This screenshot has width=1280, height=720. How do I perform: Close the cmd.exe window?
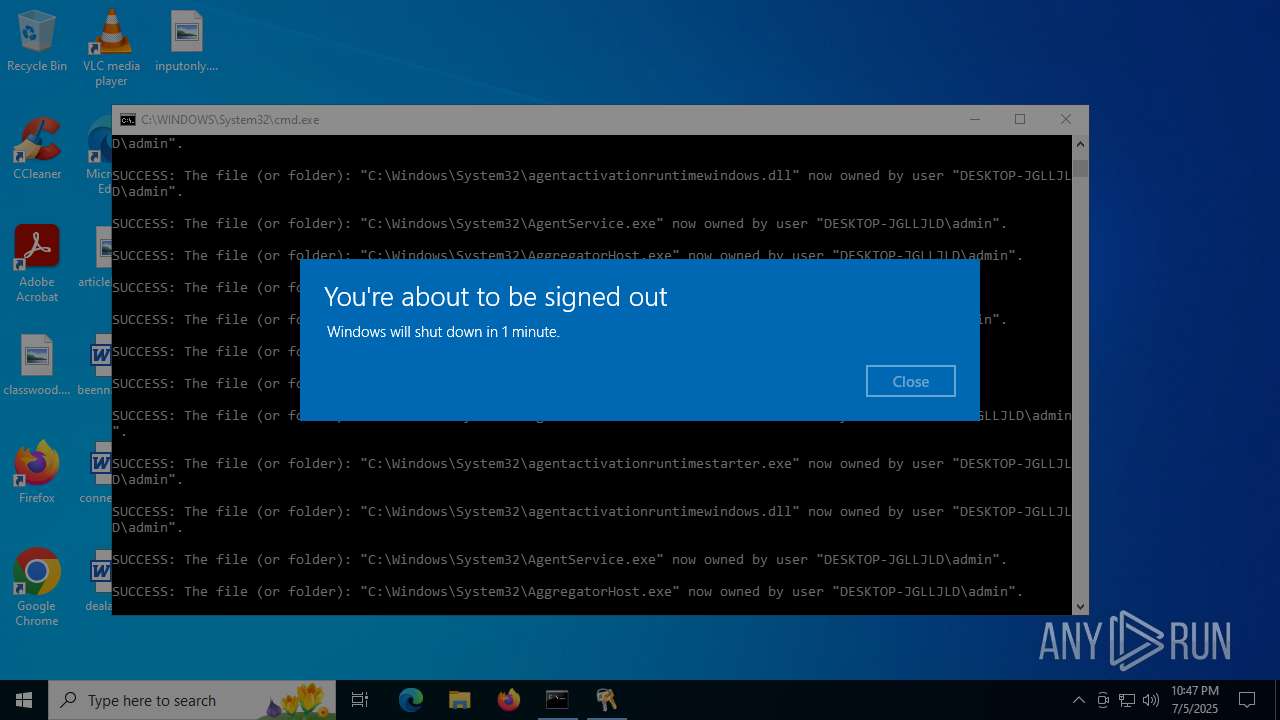click(1066, 119)
